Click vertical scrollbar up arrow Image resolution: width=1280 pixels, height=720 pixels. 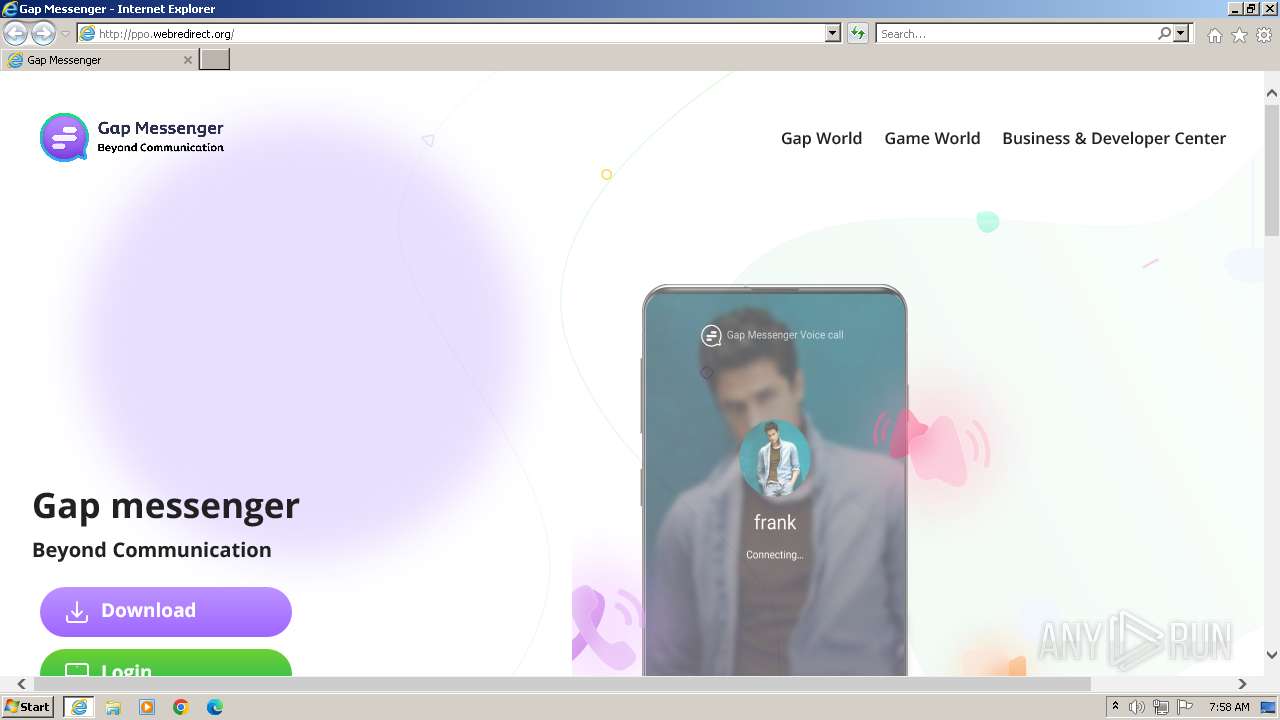(1272, 93)
